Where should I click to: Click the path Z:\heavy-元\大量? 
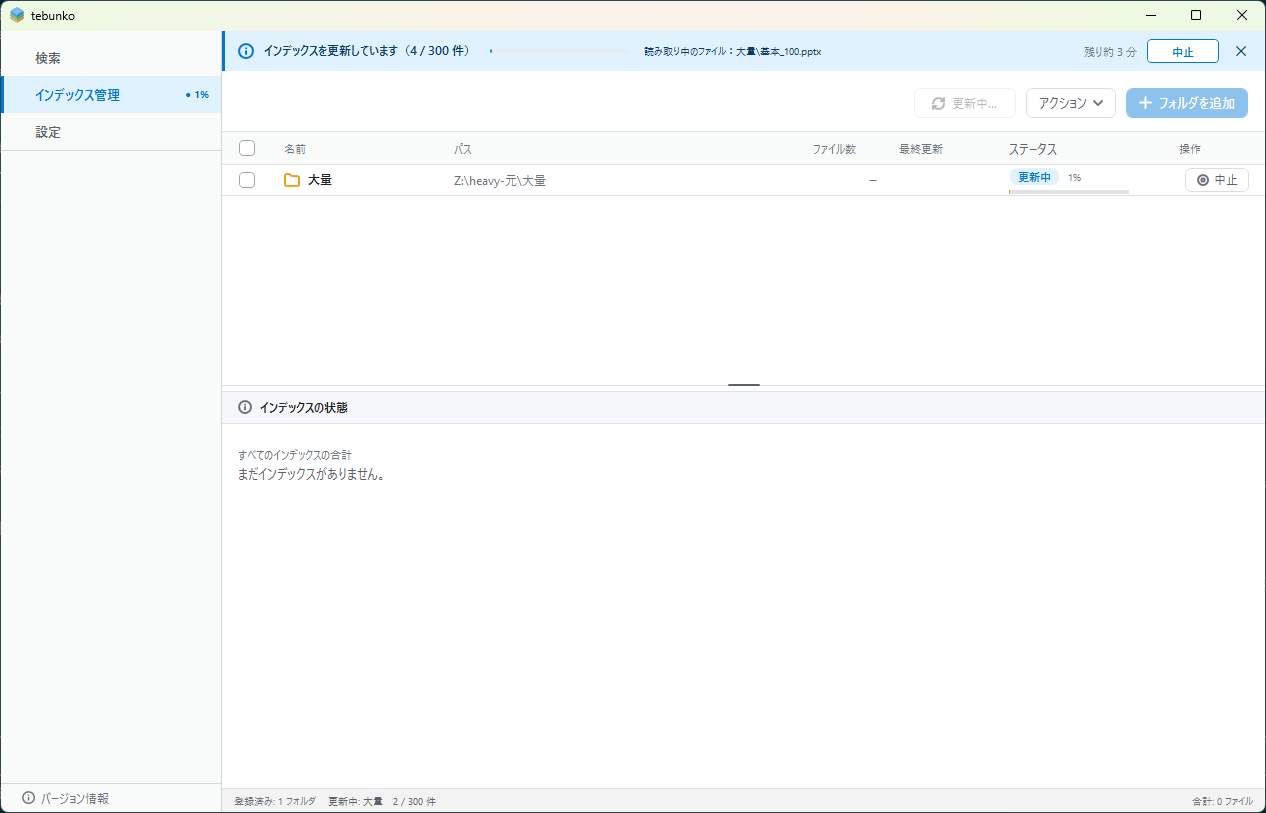500,181
